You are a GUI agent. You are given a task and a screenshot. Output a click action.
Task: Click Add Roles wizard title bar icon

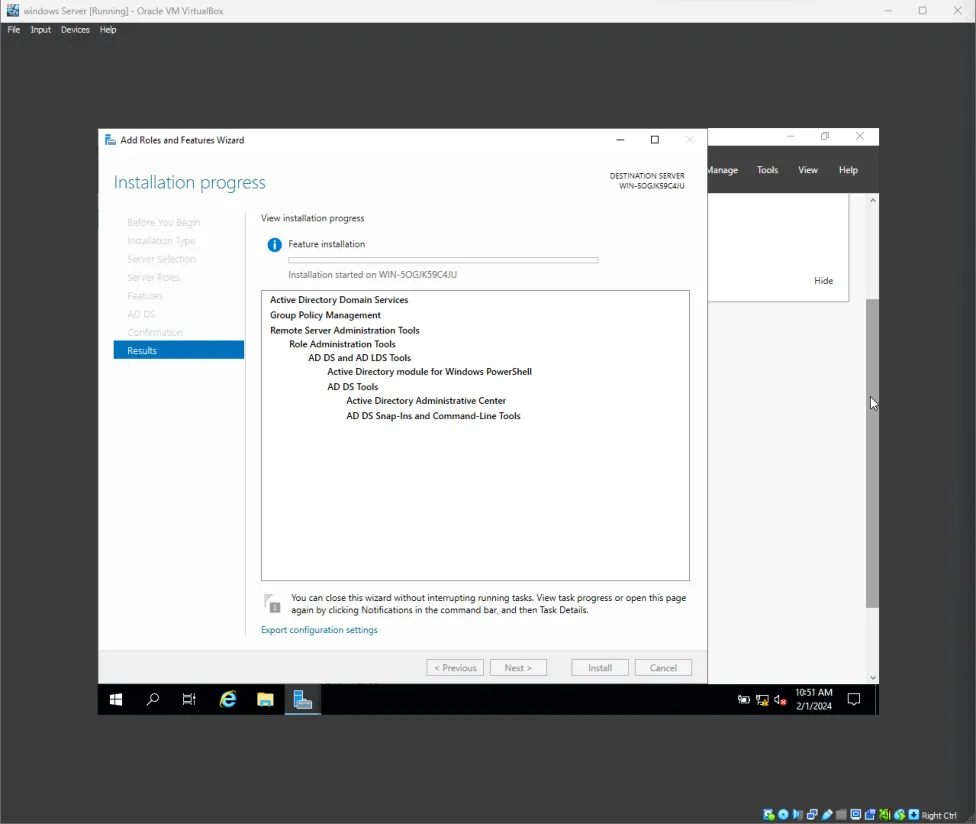click(110, 140)
